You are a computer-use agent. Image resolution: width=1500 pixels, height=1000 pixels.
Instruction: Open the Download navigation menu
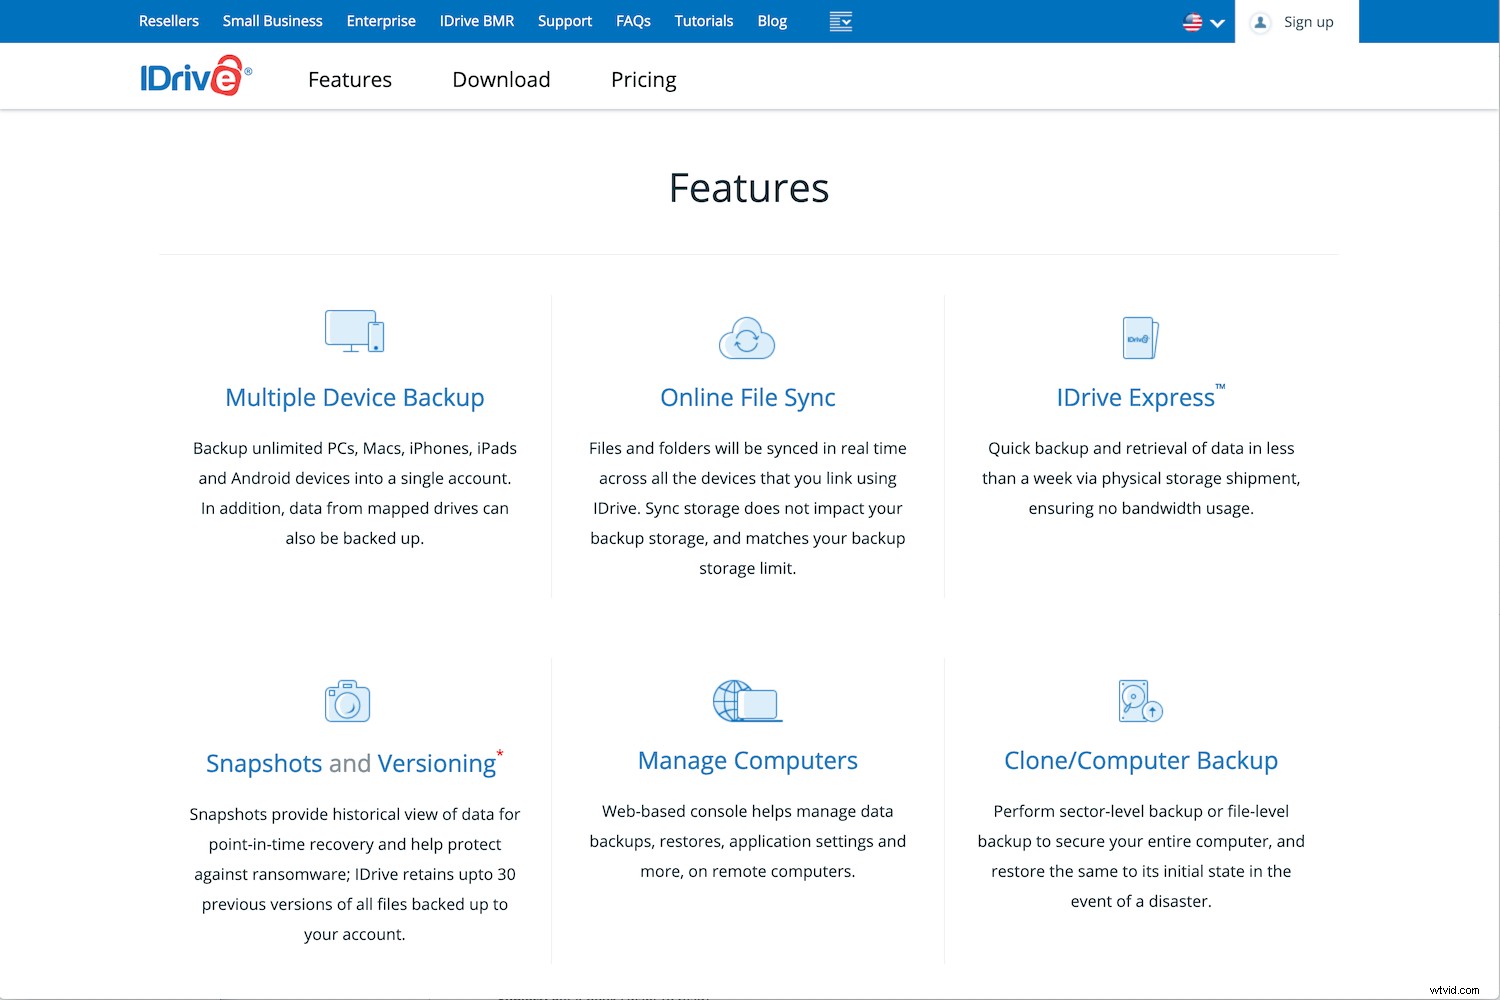click(x=501, y=79)
